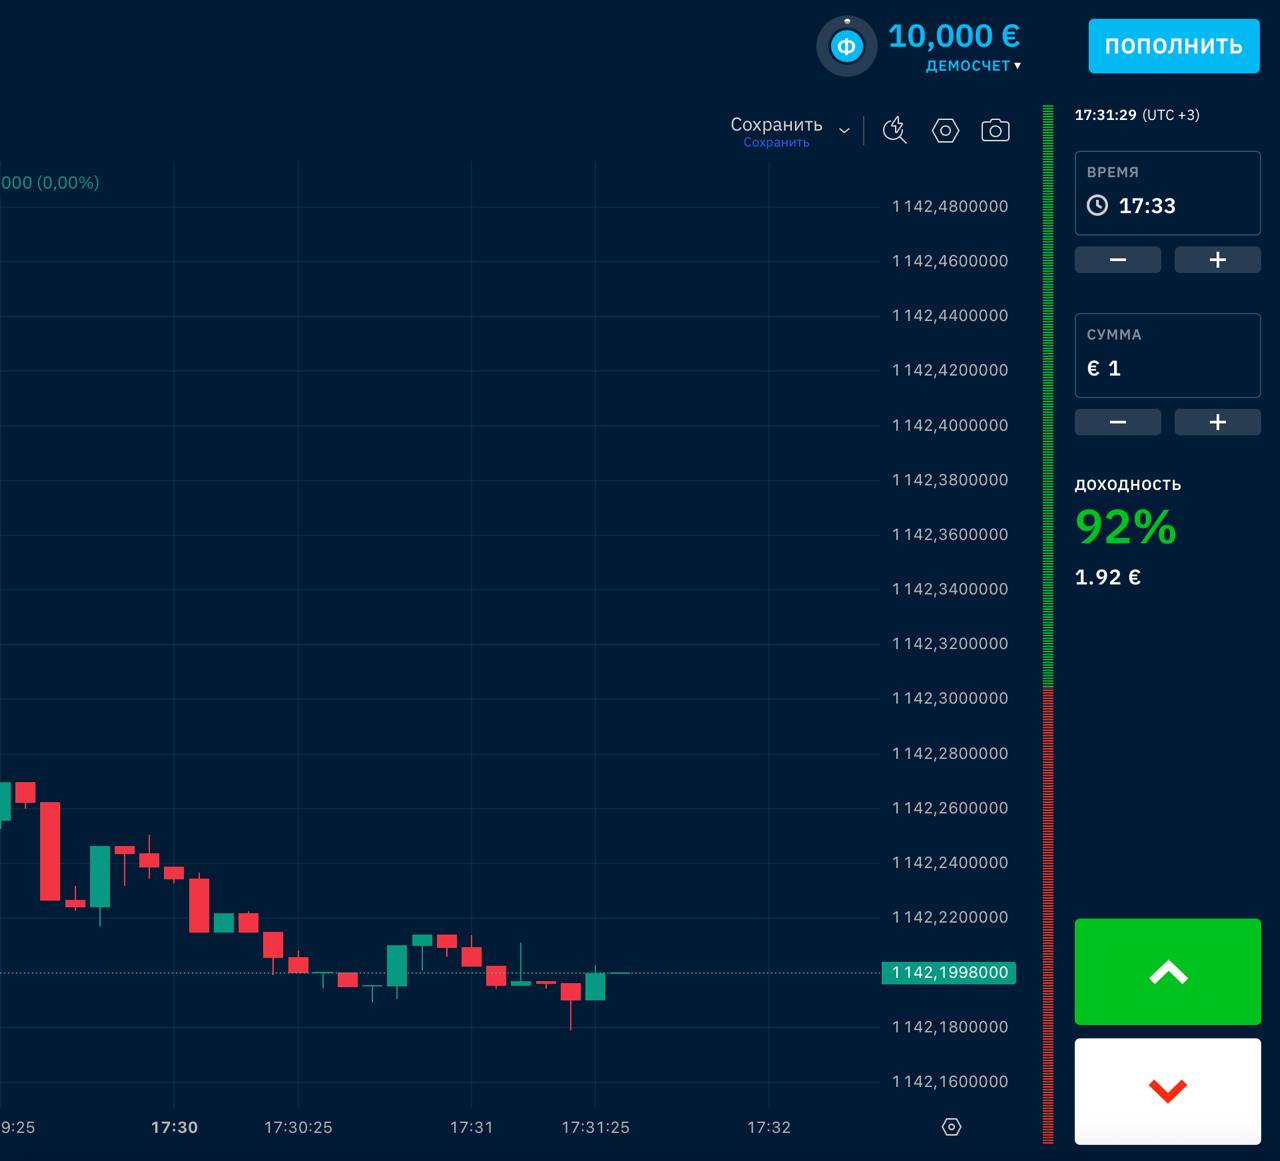Open settings via hexagon icon near time axis
The width and height of the screenshot is (1280, 1161).
[x=951, y=1127]
